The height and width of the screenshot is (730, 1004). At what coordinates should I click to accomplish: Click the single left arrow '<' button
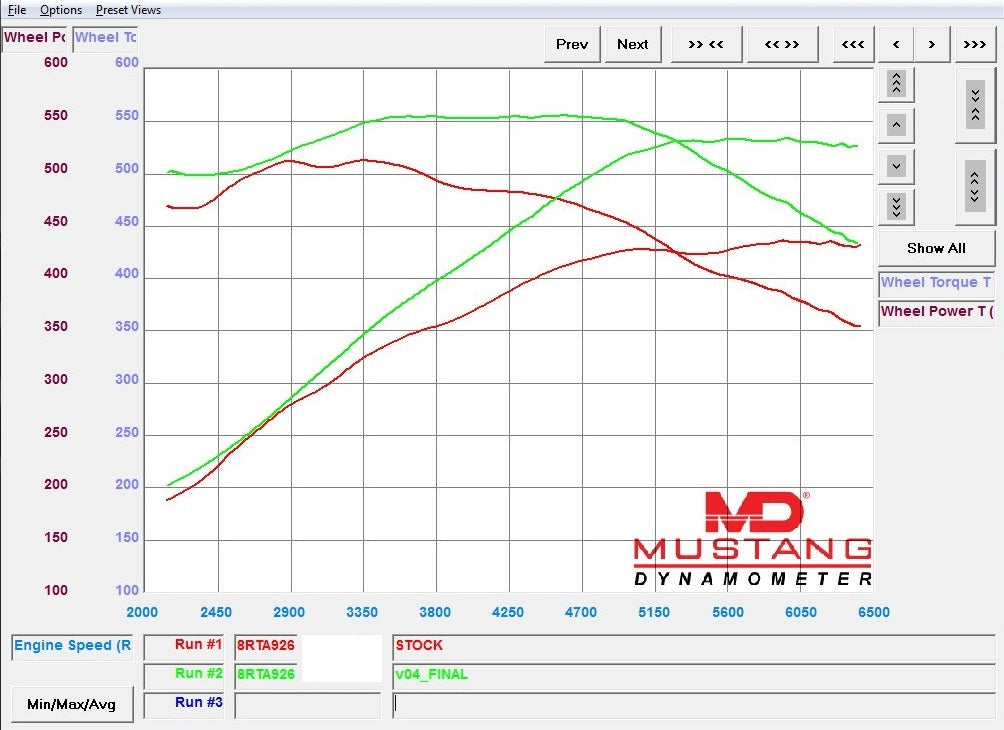pos(896,44)
